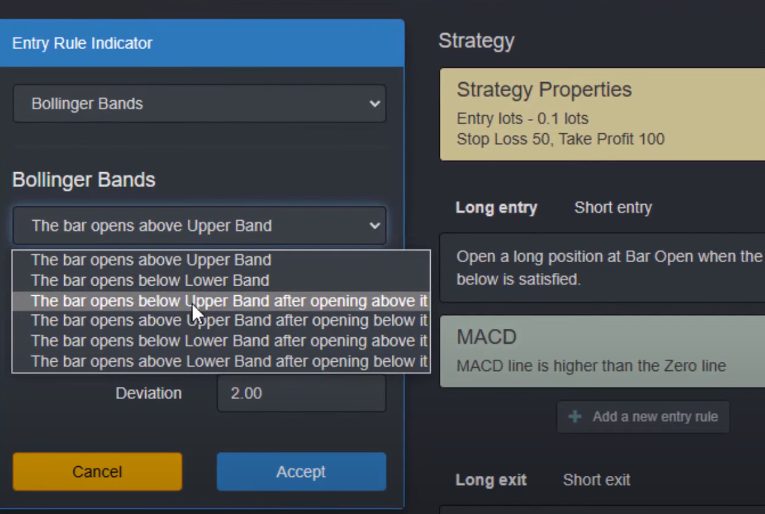This screenshot has width=765, height=514.
Task: Click the Open a long position description box
Action: point(603,268)
